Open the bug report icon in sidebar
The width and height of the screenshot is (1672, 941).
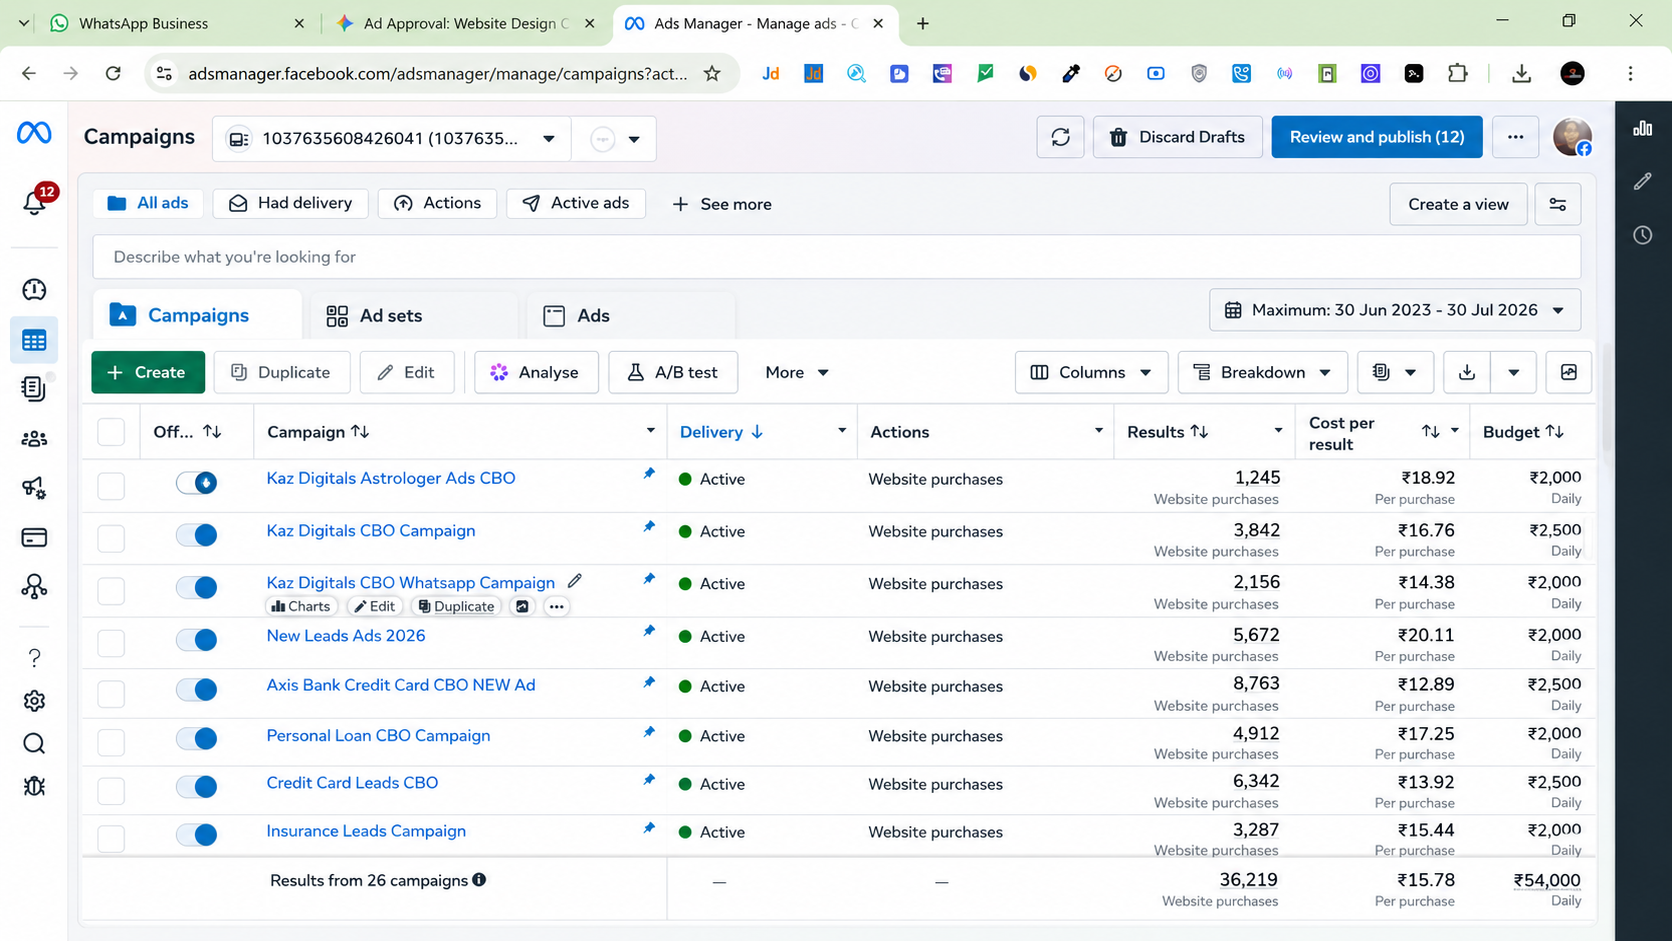point(34,786)
